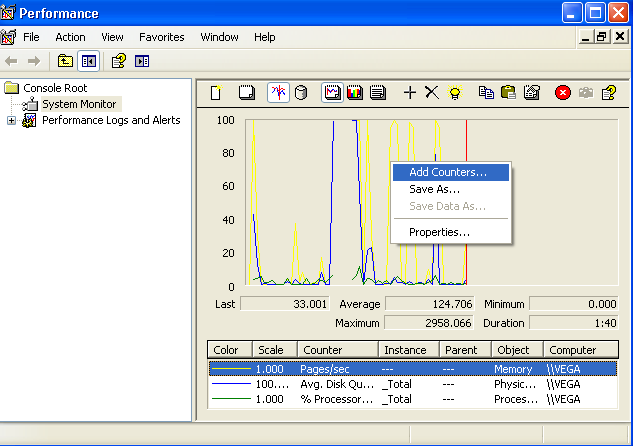Click the Up One Level folder icon
Viewport: 633px width, 446px height.
[x=65, y=61]
